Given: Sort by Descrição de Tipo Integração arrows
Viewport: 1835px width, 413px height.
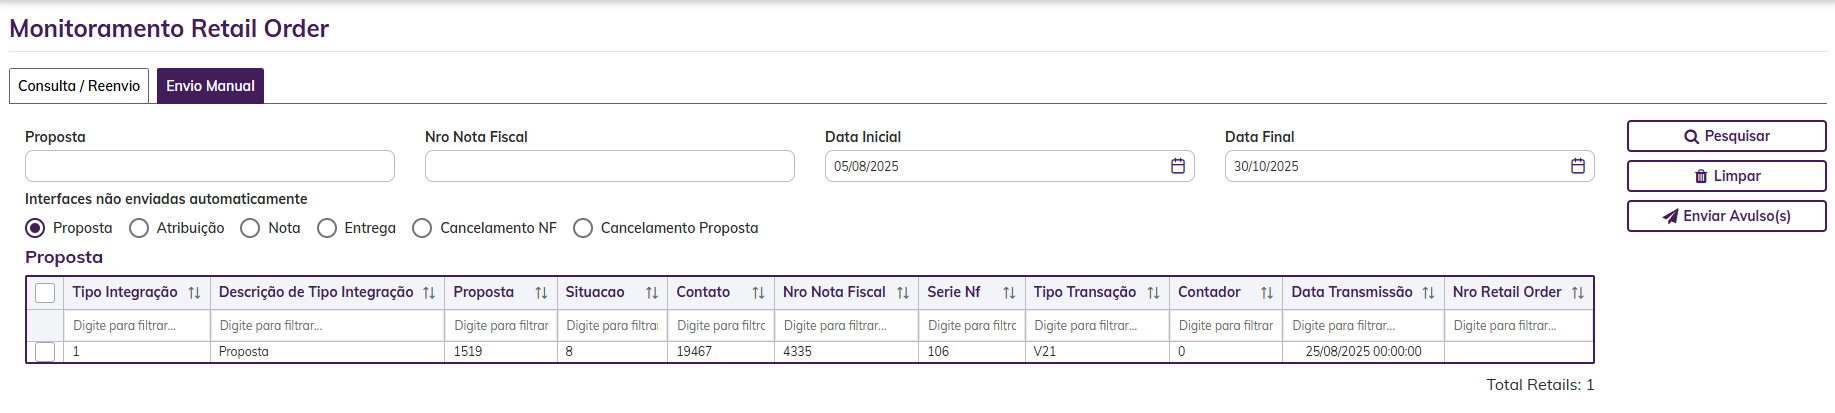Looking at the screenshot, I should pyautogui.click(x=429, y=293).
